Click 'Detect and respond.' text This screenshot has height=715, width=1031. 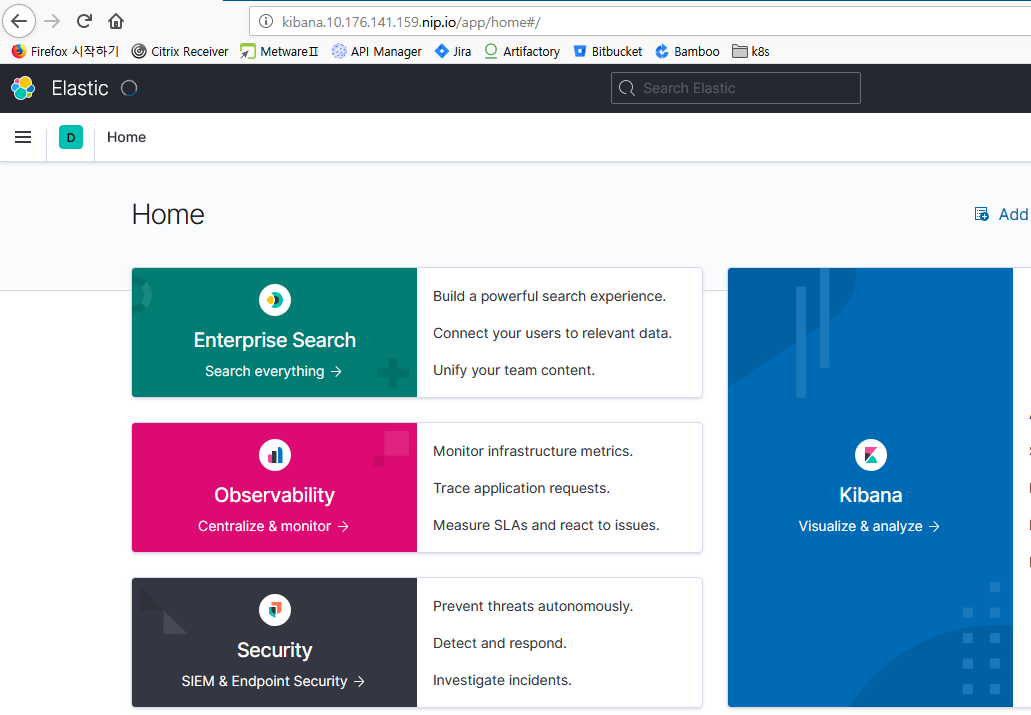click(499, 643)
